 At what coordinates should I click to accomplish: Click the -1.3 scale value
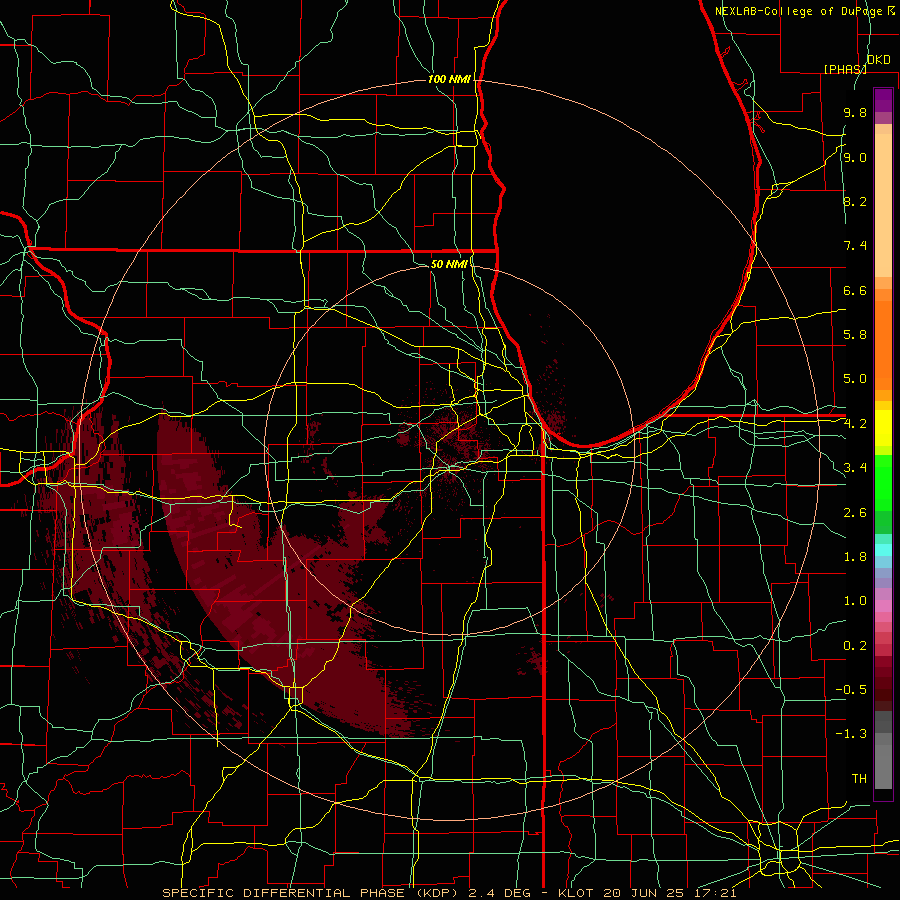coord(851,734)
